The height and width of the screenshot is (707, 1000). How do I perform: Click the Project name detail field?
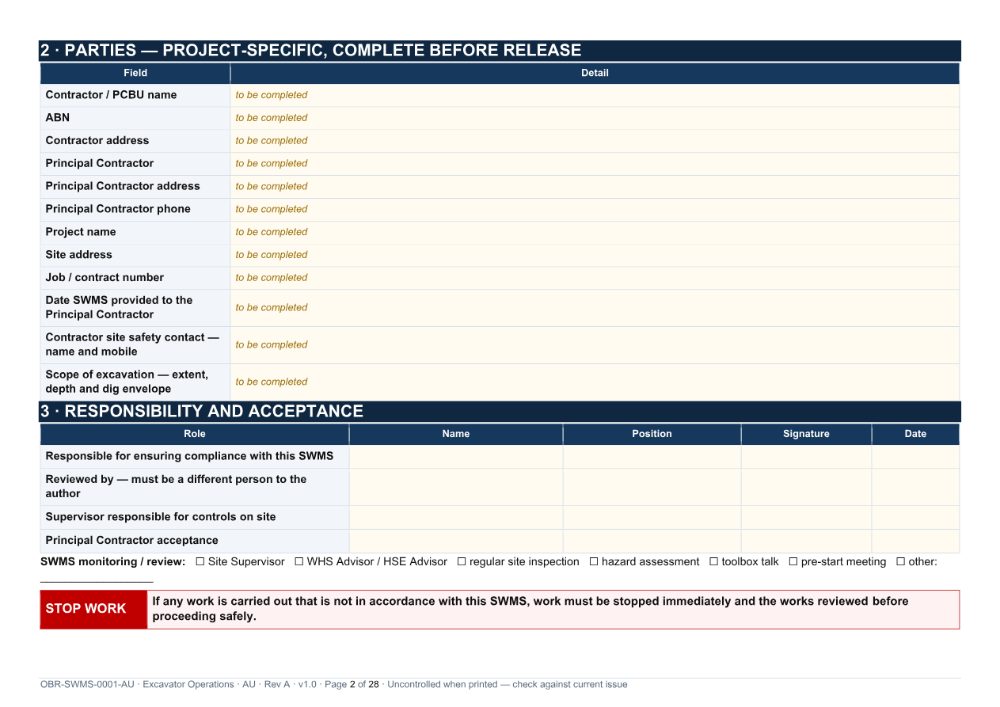point(594,233)
